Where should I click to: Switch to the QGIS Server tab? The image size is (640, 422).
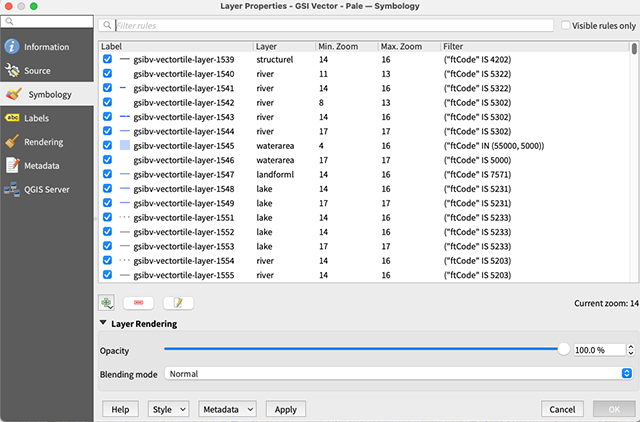[47, 189]
